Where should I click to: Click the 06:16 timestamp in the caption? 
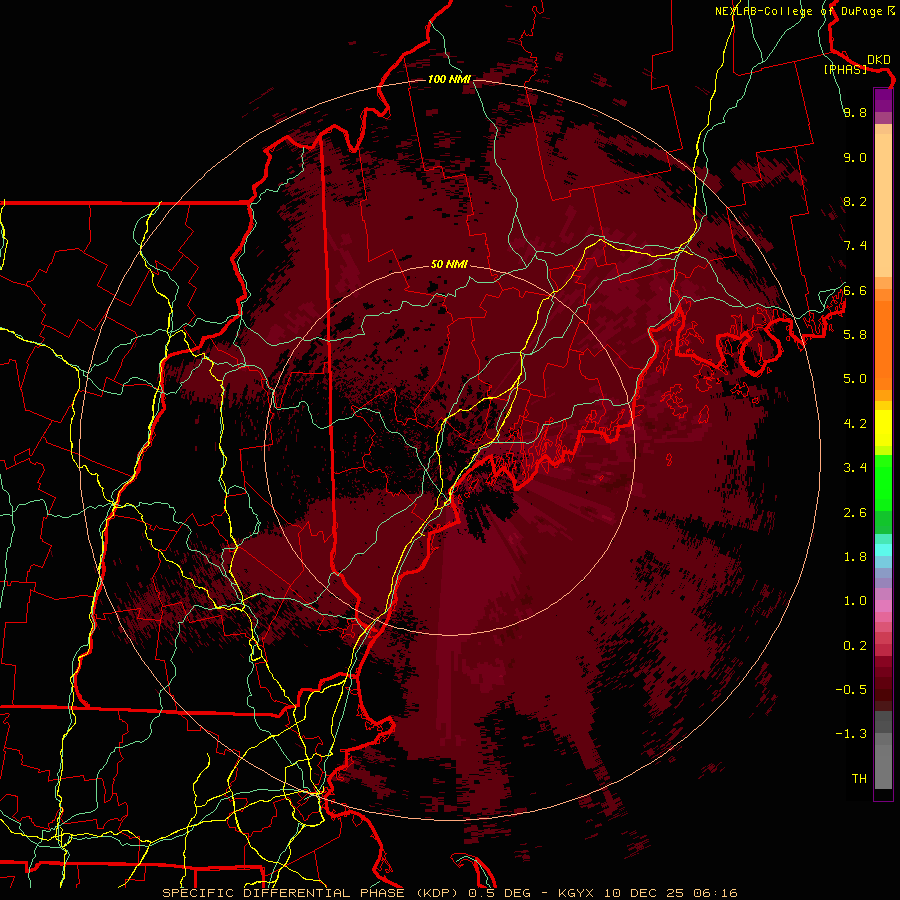(x=715, y=893)
